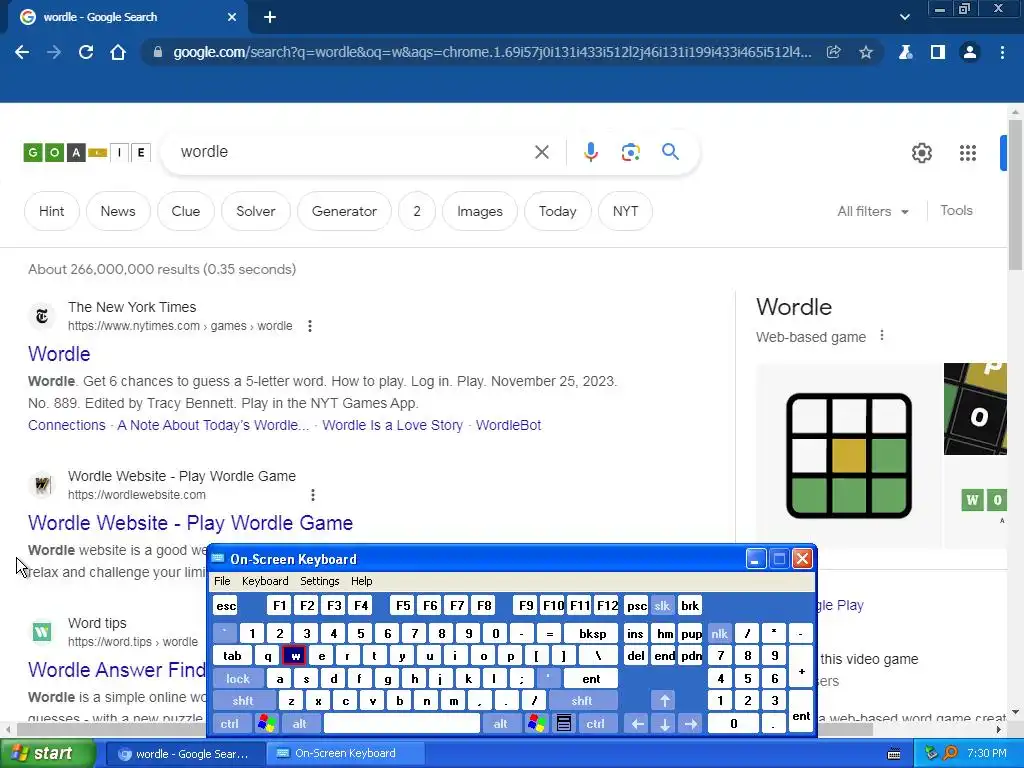
Task: Open a new browser tab with plus
Action: point(270,17)
